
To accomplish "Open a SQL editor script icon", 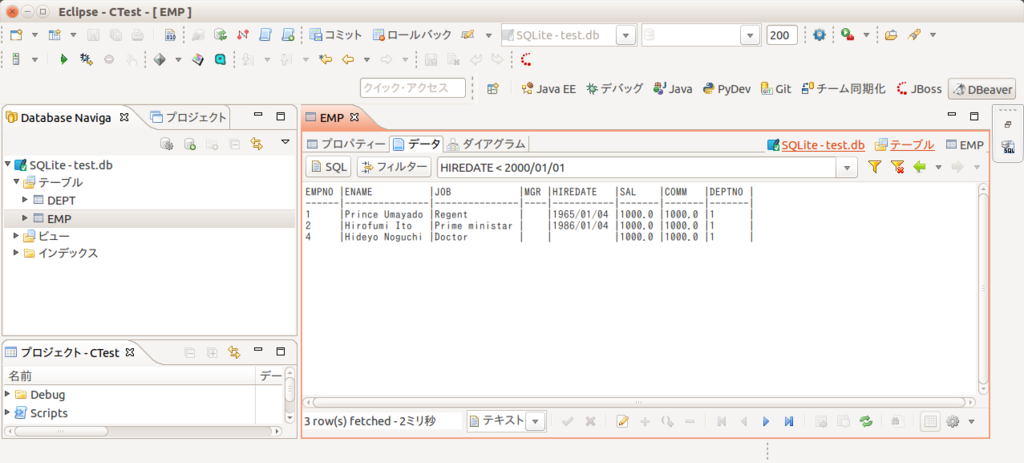I will point(265,35).
